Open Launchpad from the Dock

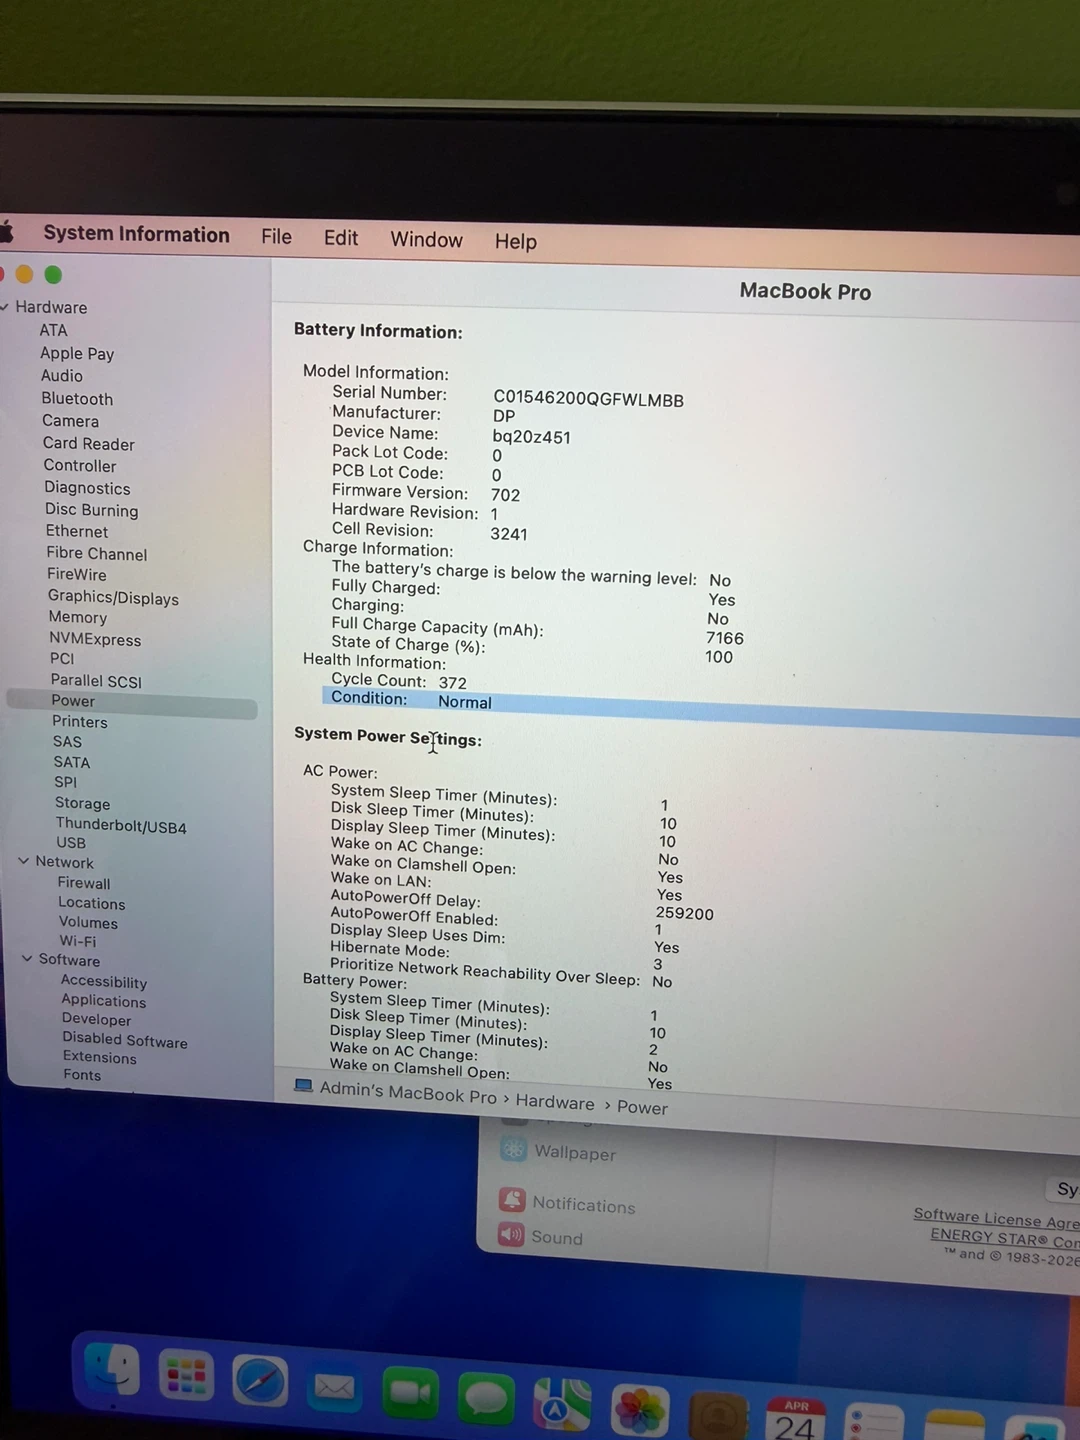(x=187, y=1377)
